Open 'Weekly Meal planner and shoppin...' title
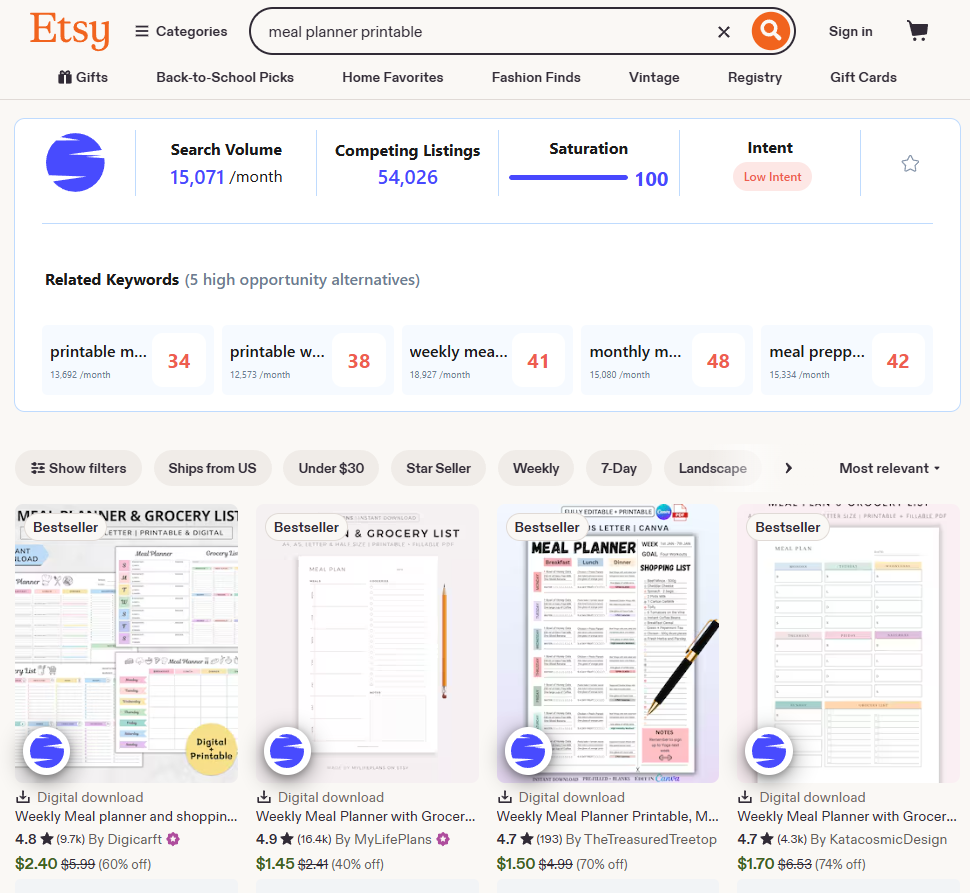The height and width of the screenshot is (893, 970). 126,816
